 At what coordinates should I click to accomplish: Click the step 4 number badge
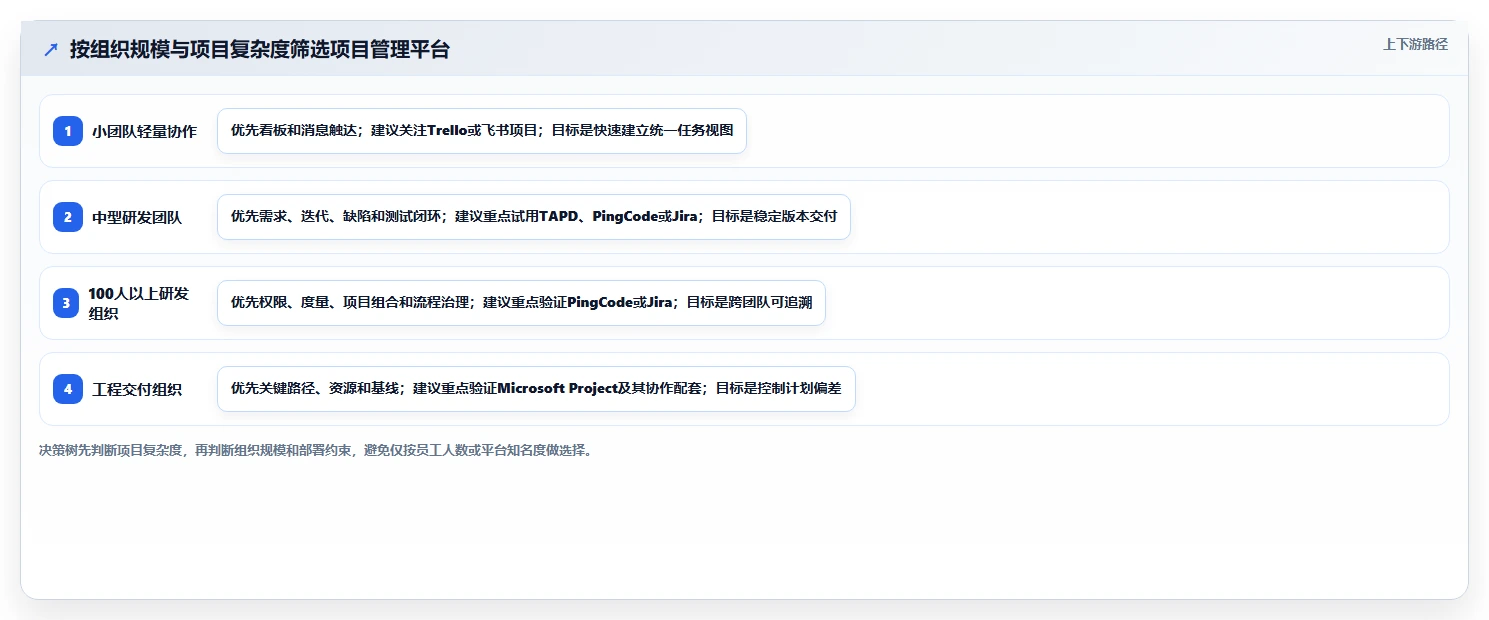pyautogui.click(x=68, y=389)
